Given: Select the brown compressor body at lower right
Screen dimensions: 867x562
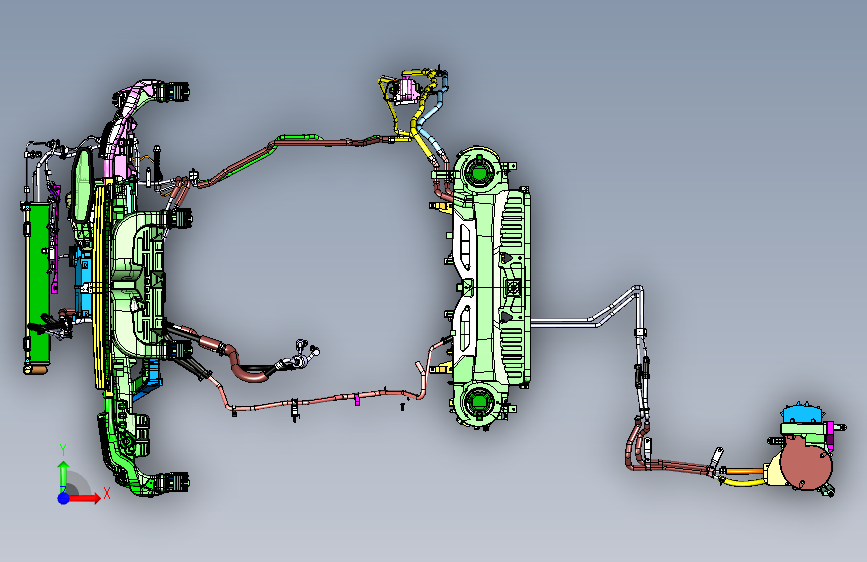Looking at the screenshot, I should tap(808, 463).
